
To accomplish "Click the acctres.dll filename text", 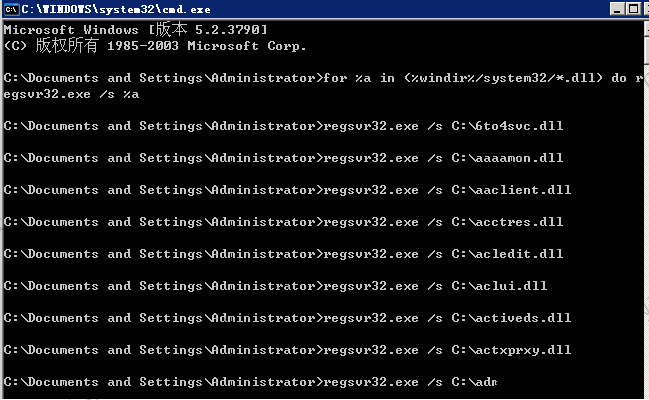I will tap(519, 222).
